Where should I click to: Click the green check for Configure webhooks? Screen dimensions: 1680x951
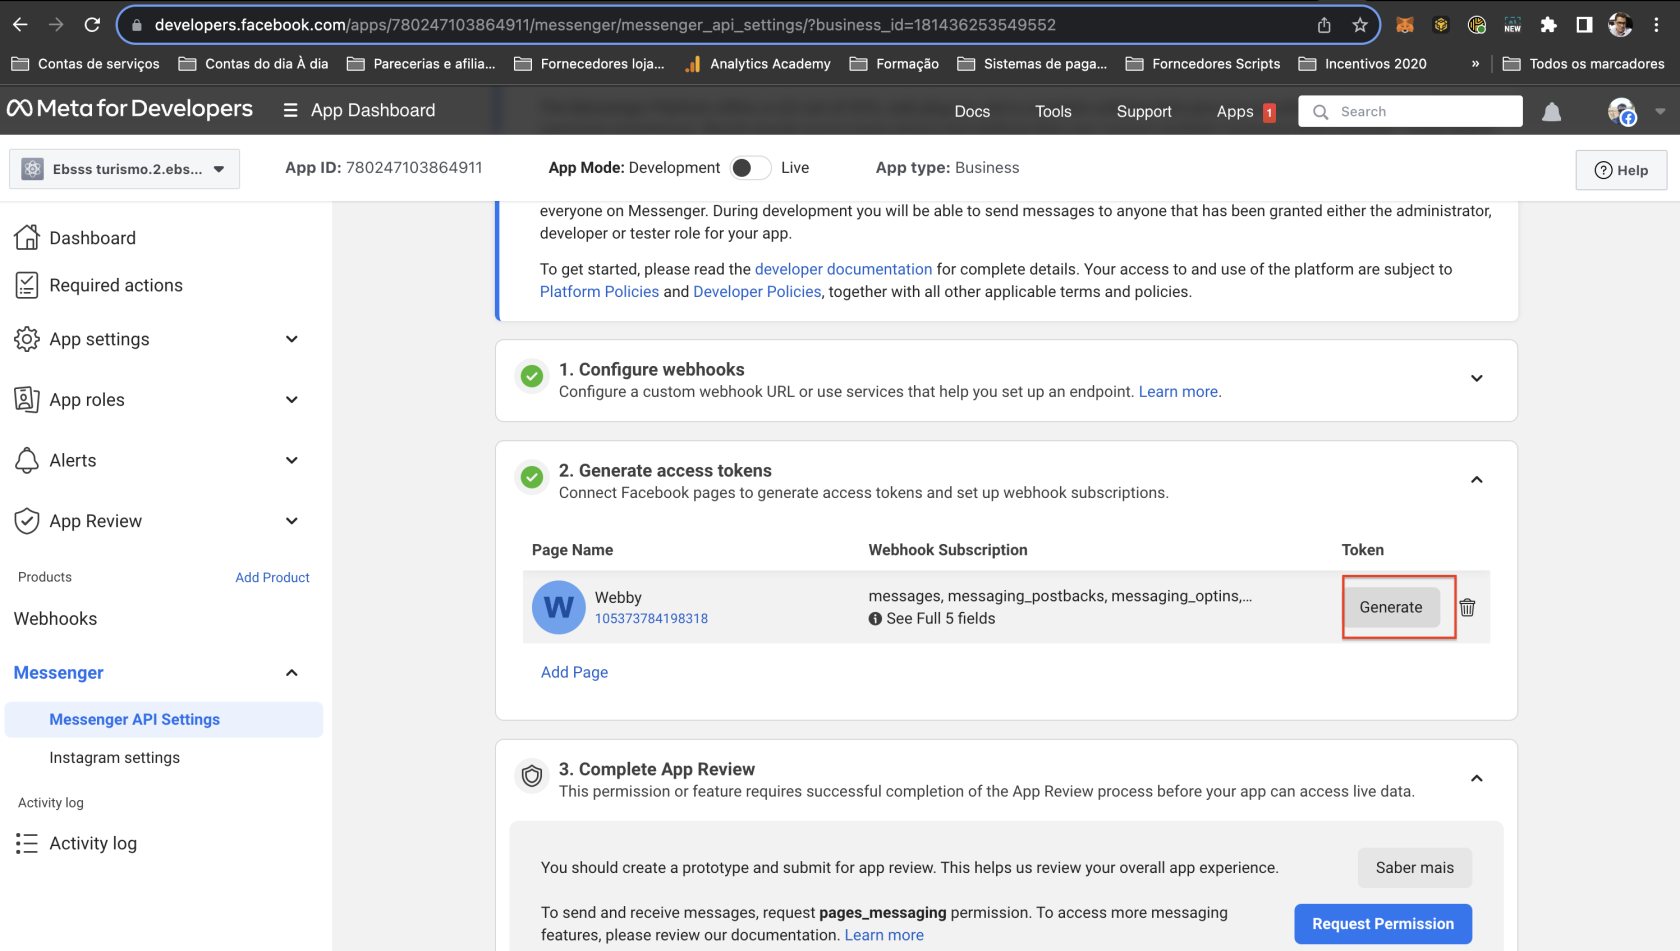[x=532, y=376]
